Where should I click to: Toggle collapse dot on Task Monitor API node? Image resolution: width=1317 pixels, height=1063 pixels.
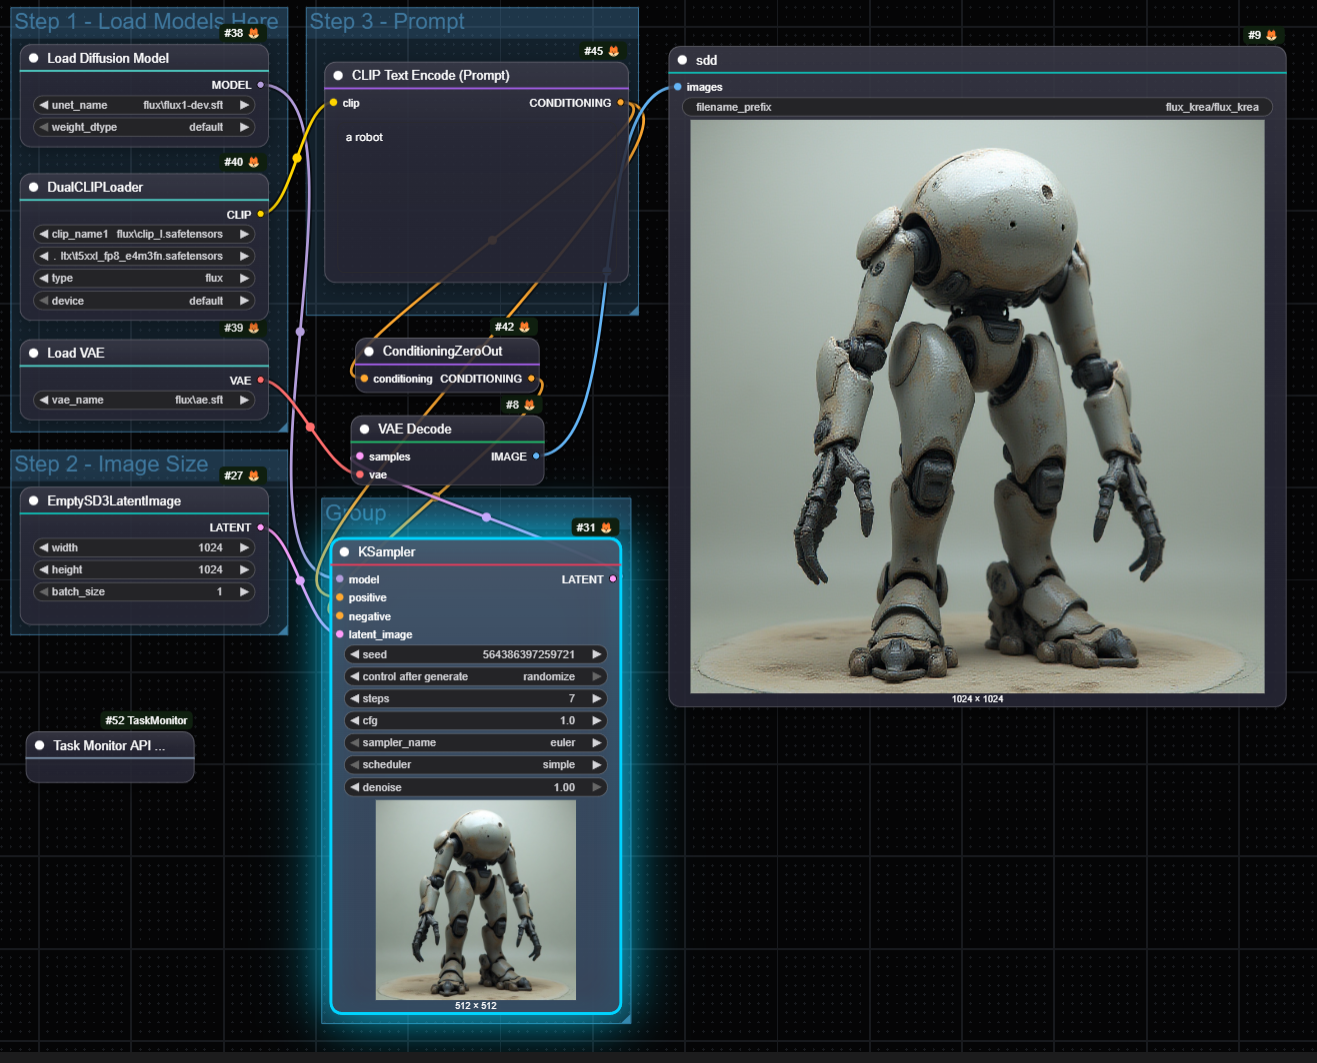click(x=40, y=745)
